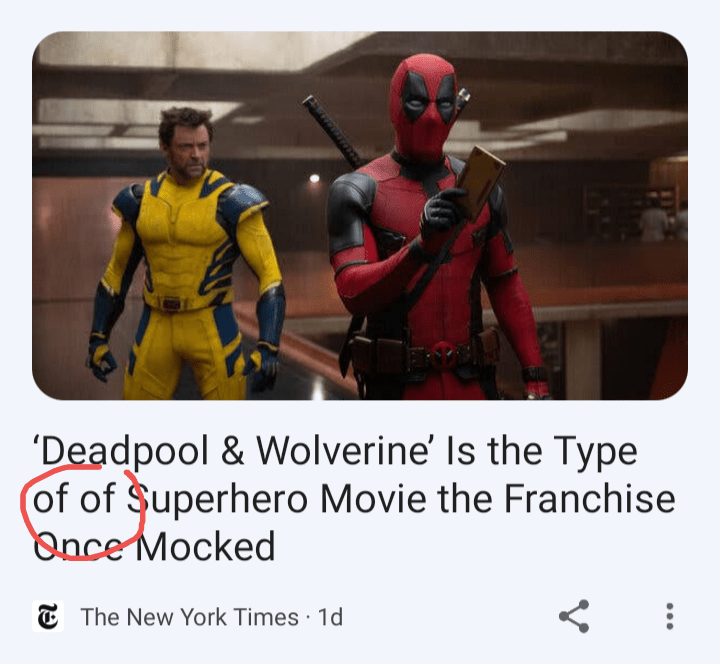The image size is (720, 664).
Task: Click the word 'Once' in the headline
Action: (79, 547)
